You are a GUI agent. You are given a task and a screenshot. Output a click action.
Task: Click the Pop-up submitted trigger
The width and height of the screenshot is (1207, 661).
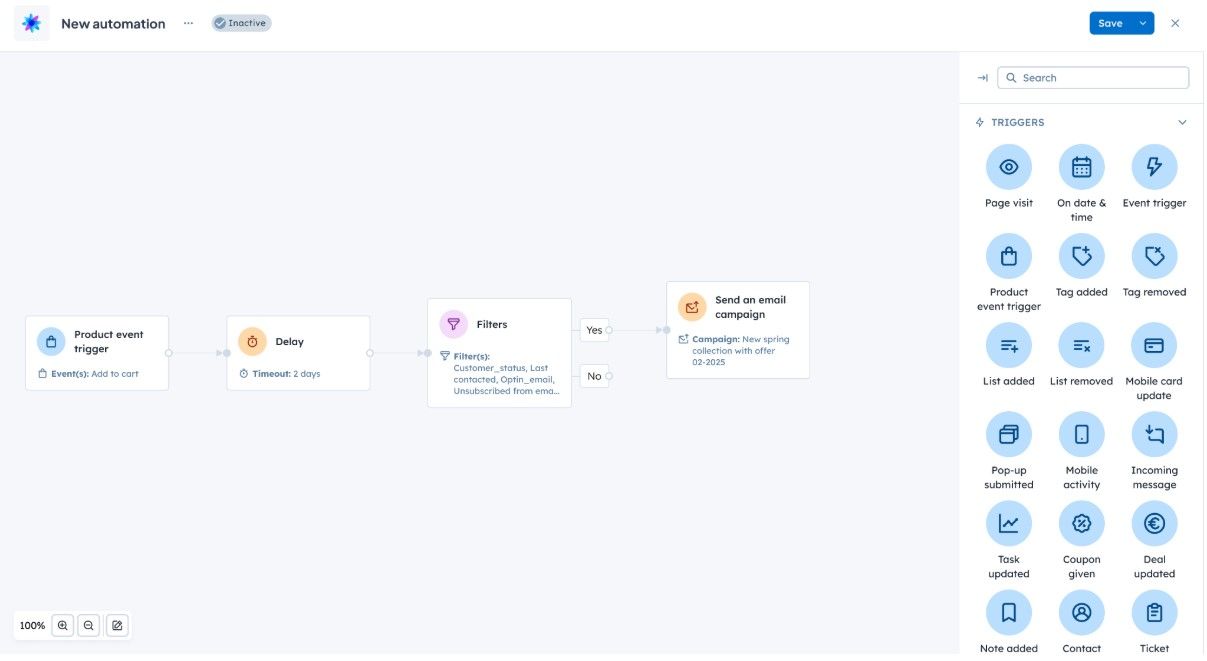(1009, 434)
